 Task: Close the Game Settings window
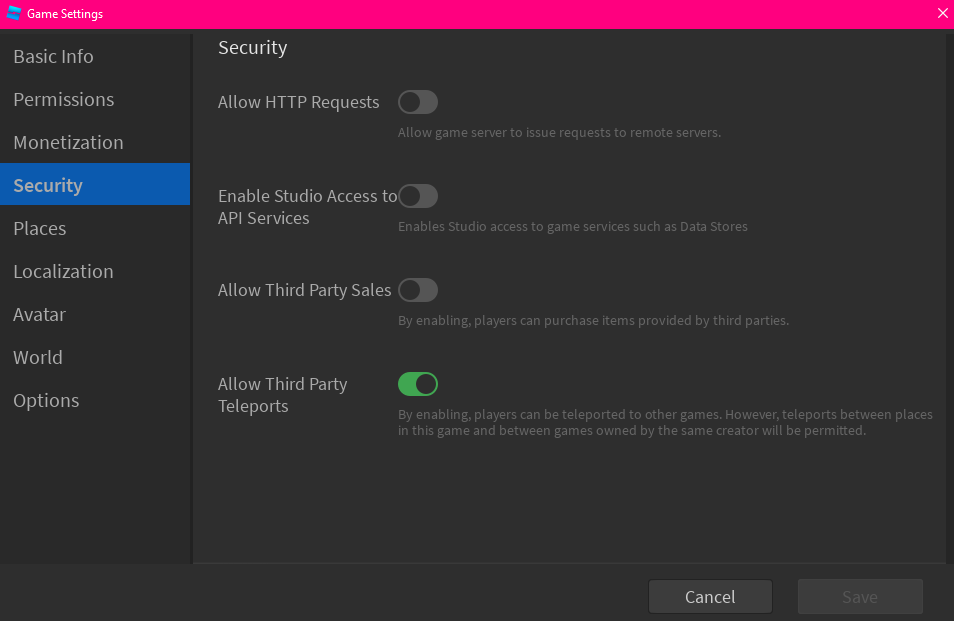pyautogui.click(x=942, y=13)
